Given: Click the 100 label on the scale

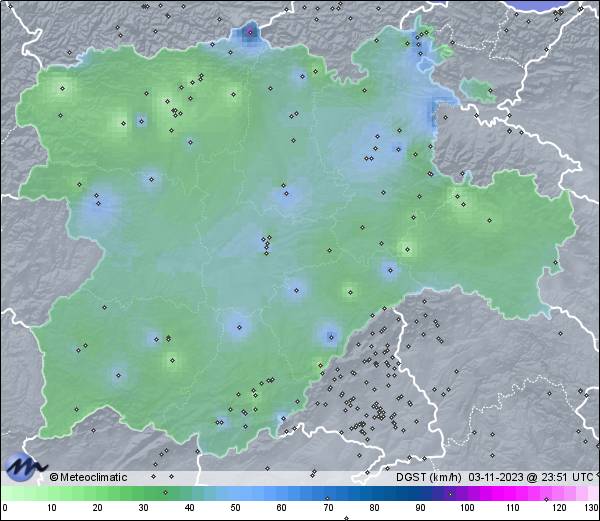Looking at the screenshot, I should pyautogui.click(x=467, y=508).
